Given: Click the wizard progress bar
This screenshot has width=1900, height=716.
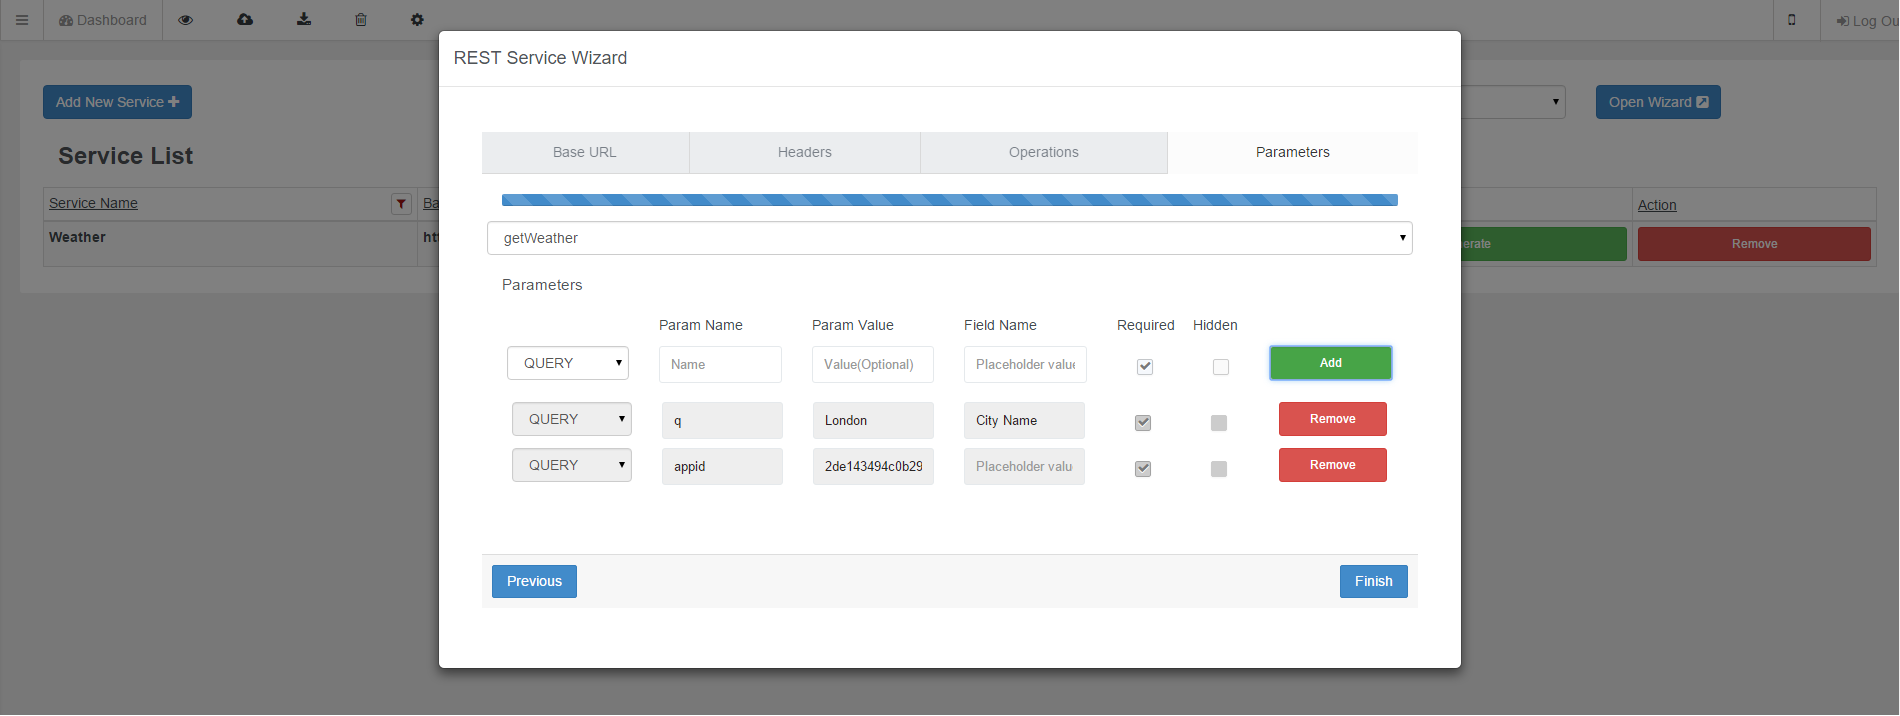Looking at the screenshot, I should pos(949,200).
